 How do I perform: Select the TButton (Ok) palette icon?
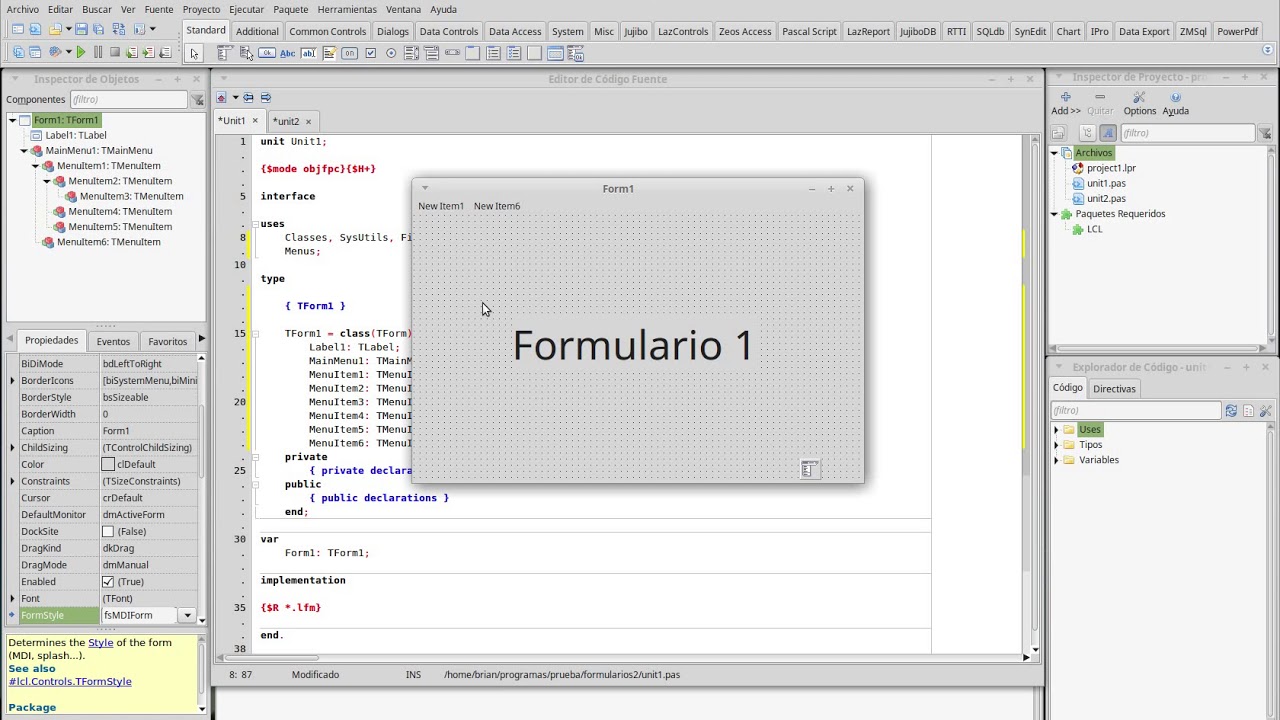pyautogui.click(x=267, y=53)
